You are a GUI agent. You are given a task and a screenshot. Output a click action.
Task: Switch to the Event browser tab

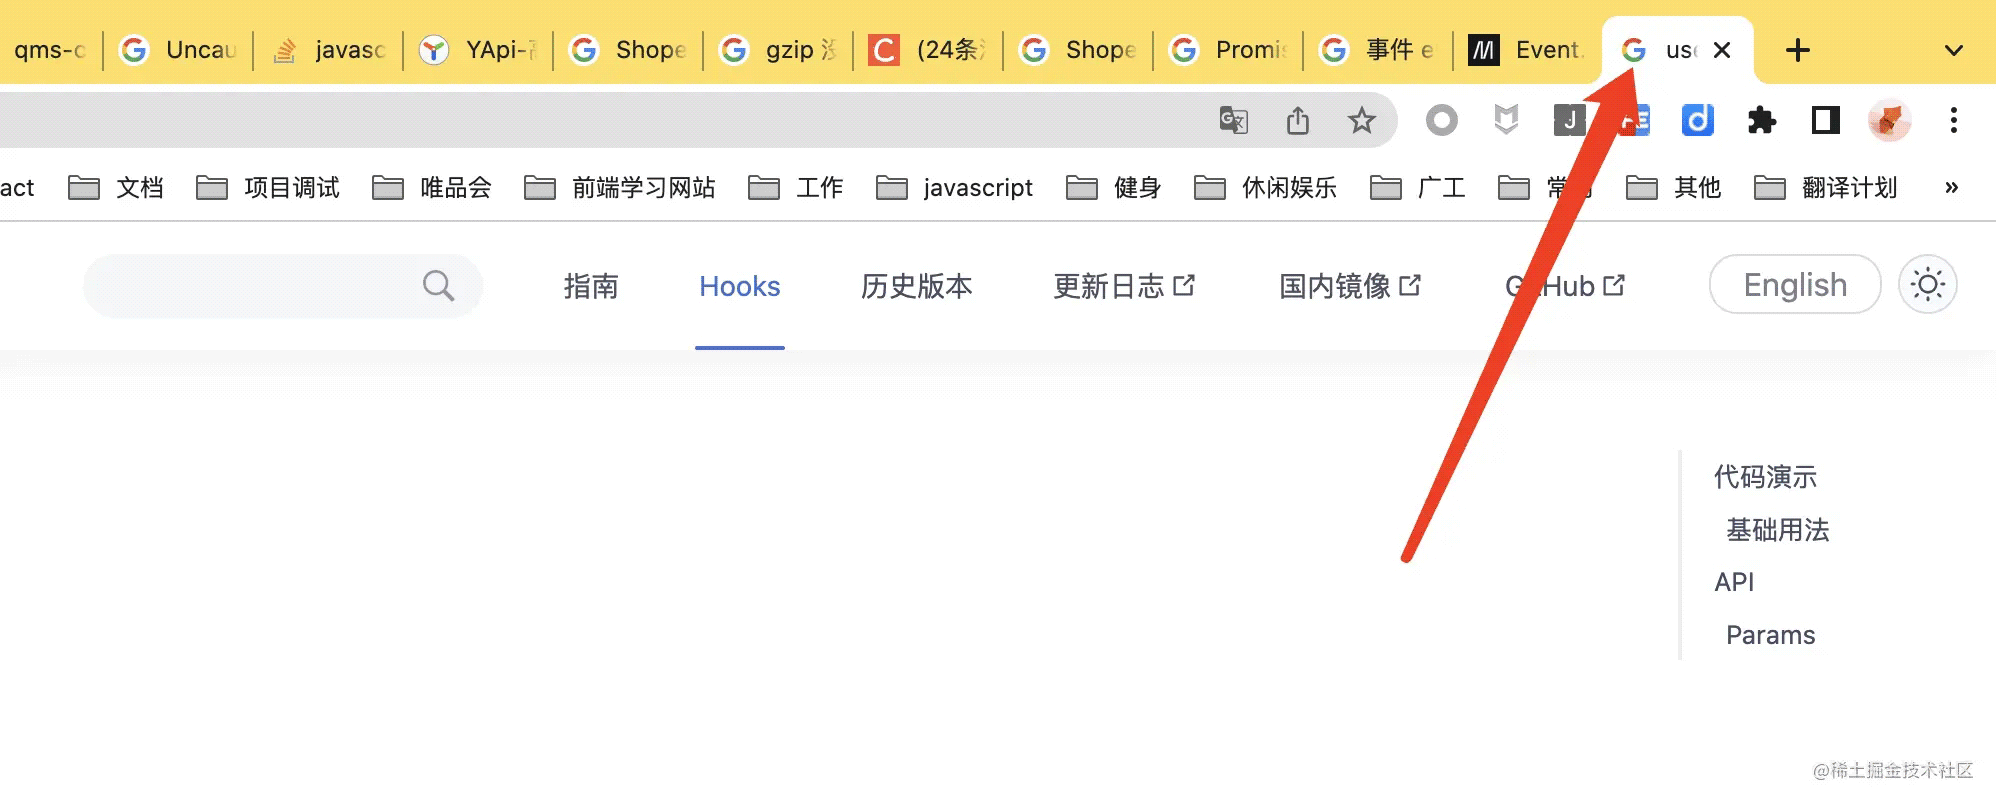click(1527, 50)
